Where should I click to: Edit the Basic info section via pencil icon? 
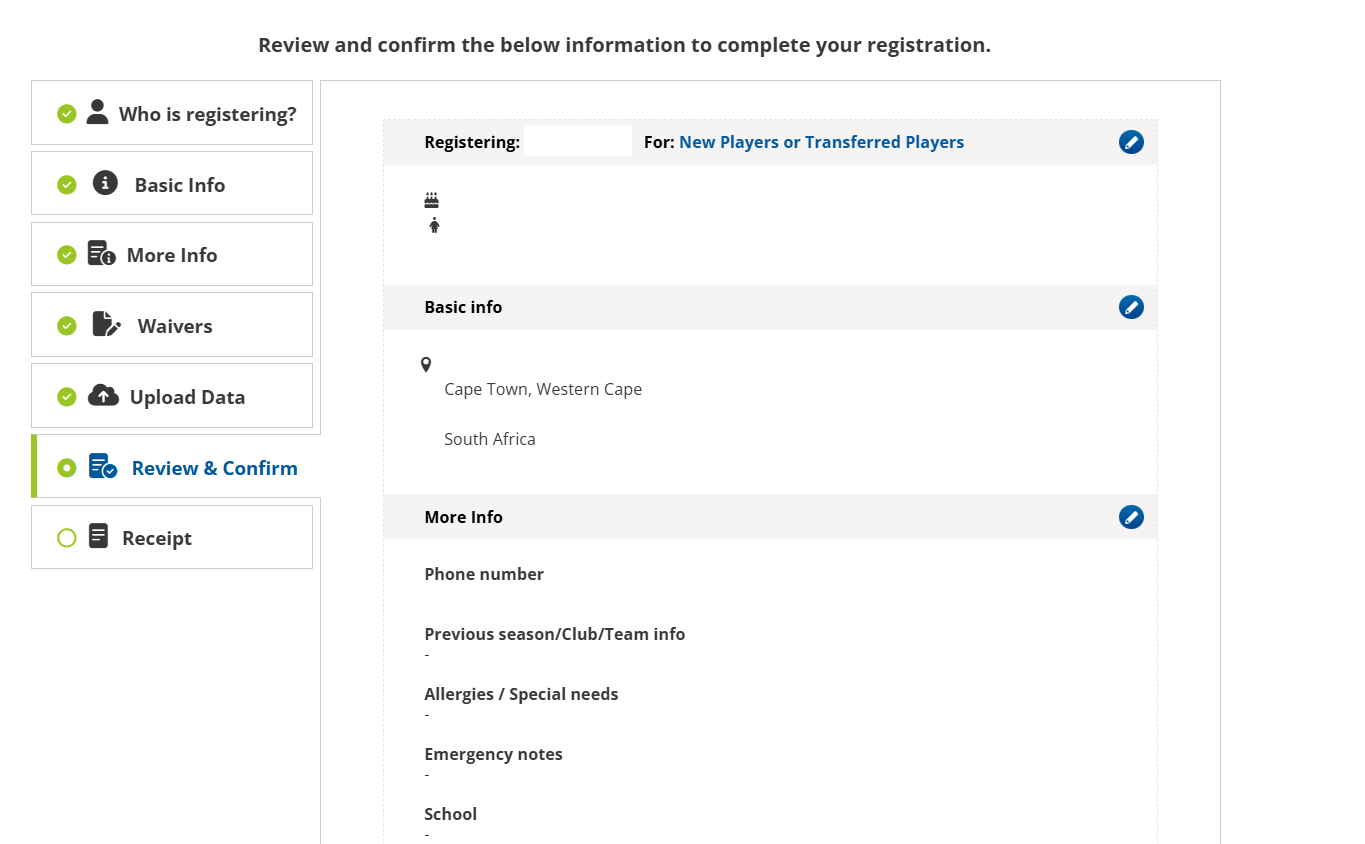(1131, 307)
